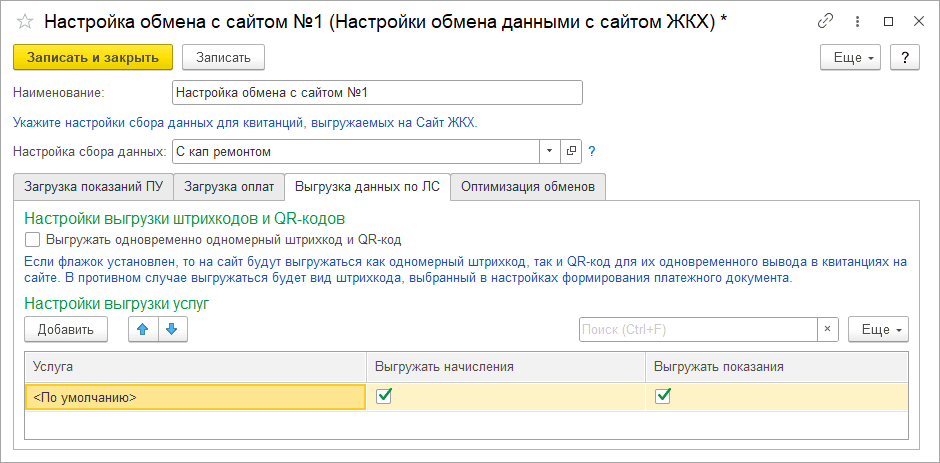Click the favorites star icon in title
This screenshot has width=940, height=463.
tap(25, 21)
